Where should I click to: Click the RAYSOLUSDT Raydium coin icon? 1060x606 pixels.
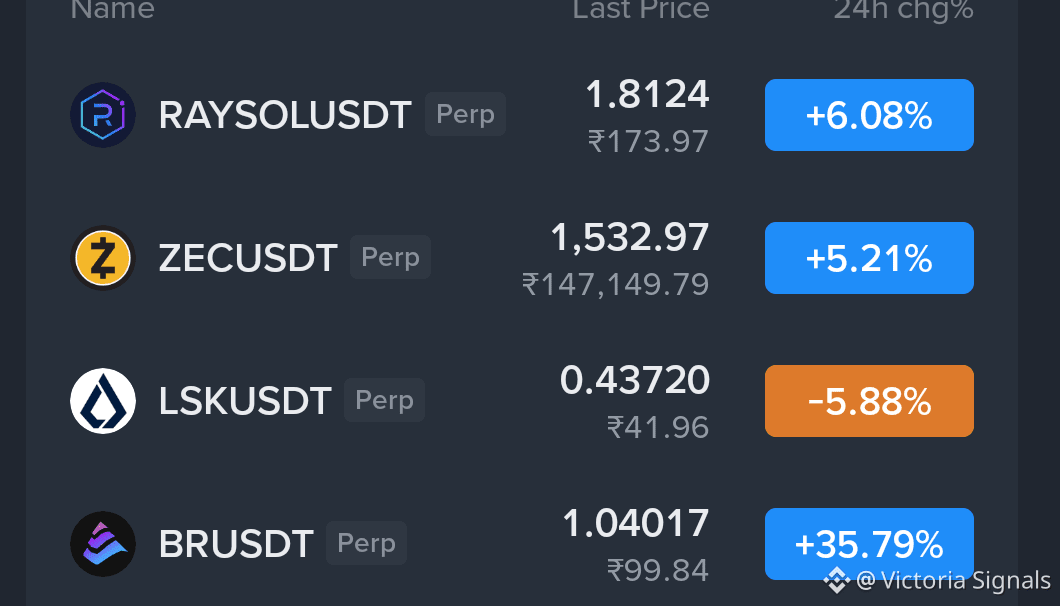[x=103, y=115]
